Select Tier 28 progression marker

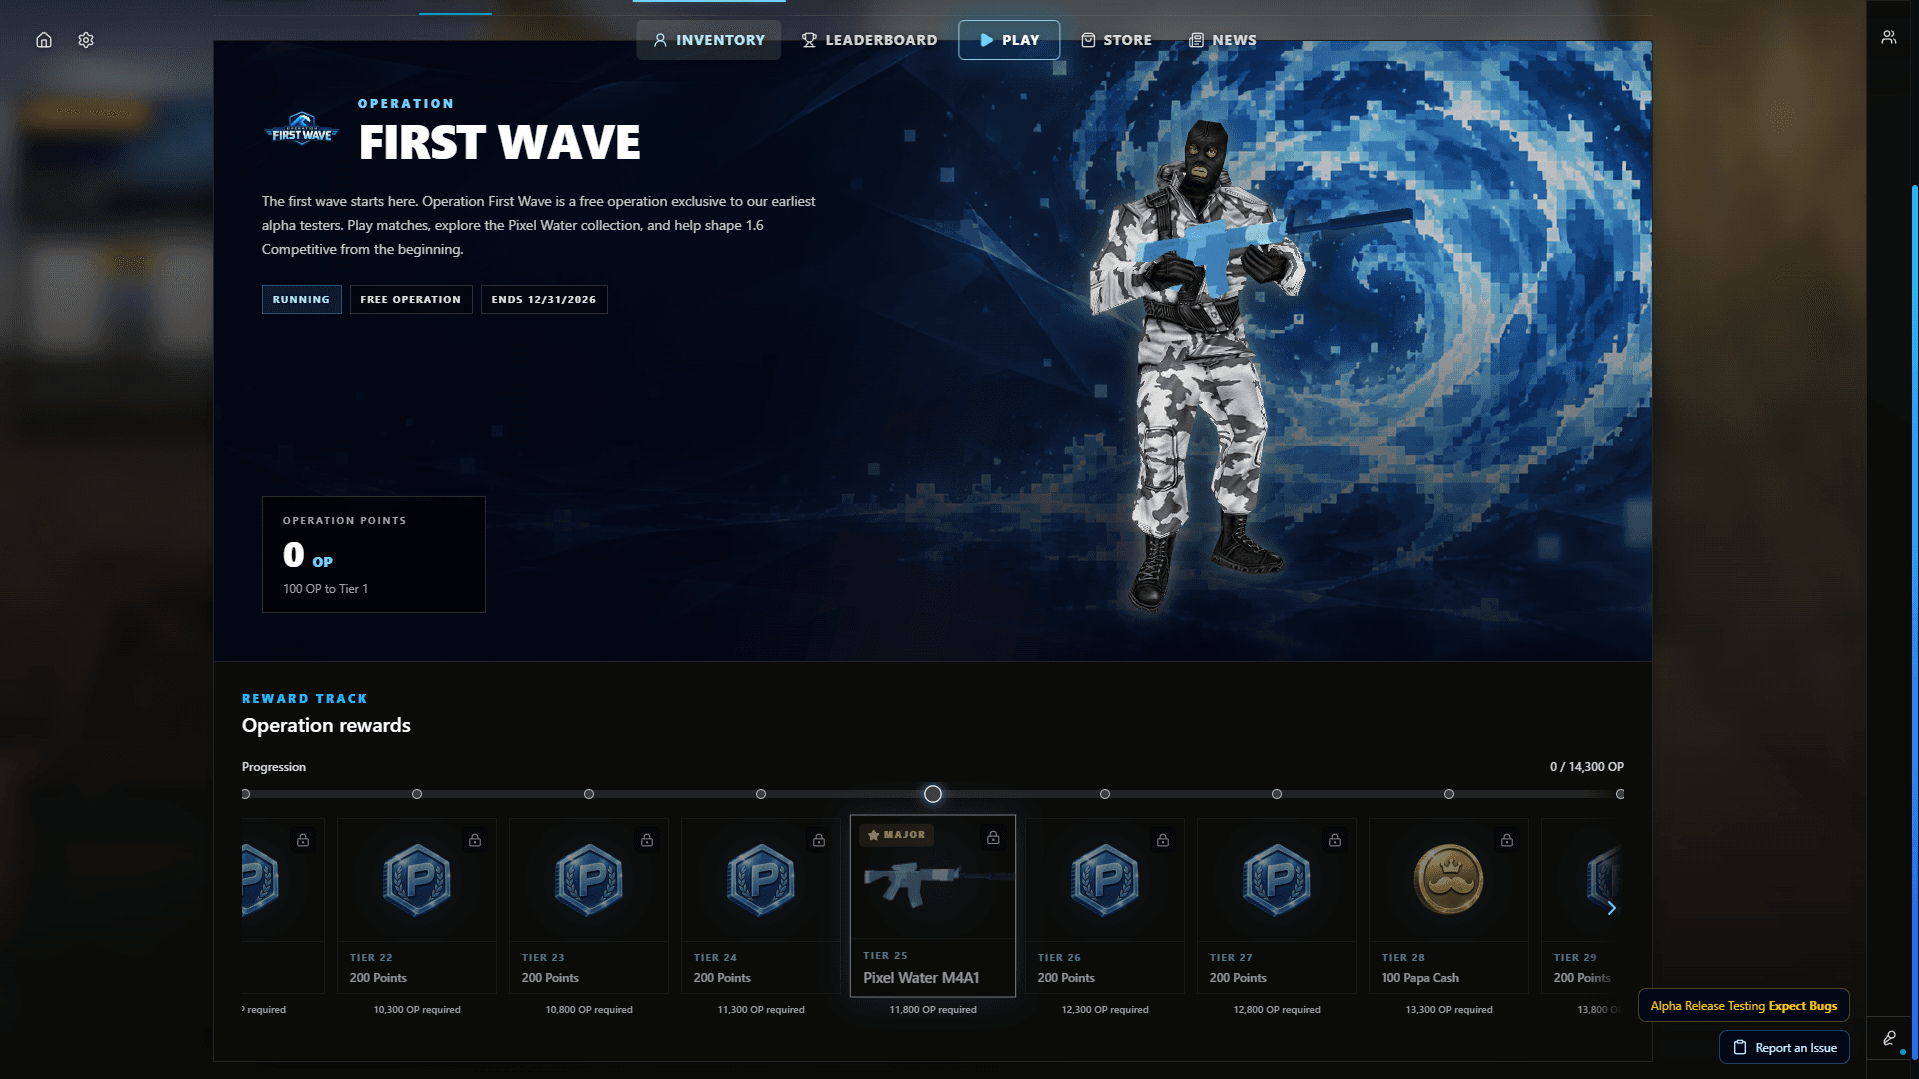(x=1449, y=794)
